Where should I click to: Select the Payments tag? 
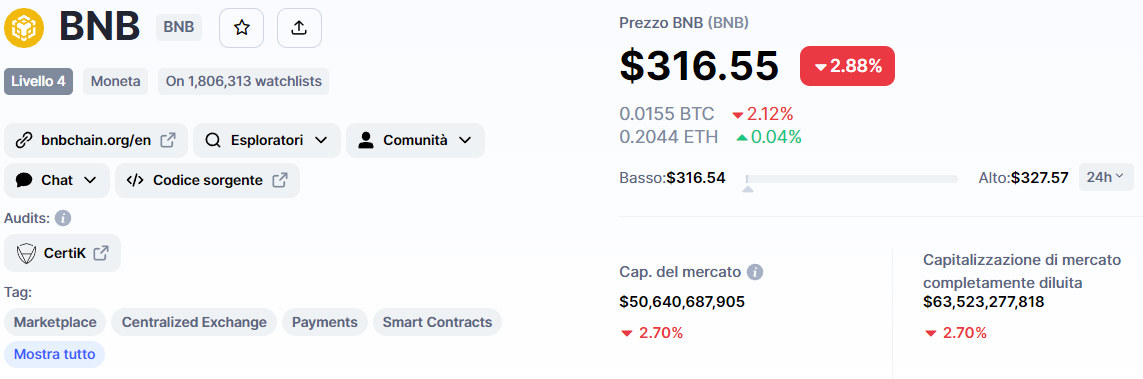(324, 322)
